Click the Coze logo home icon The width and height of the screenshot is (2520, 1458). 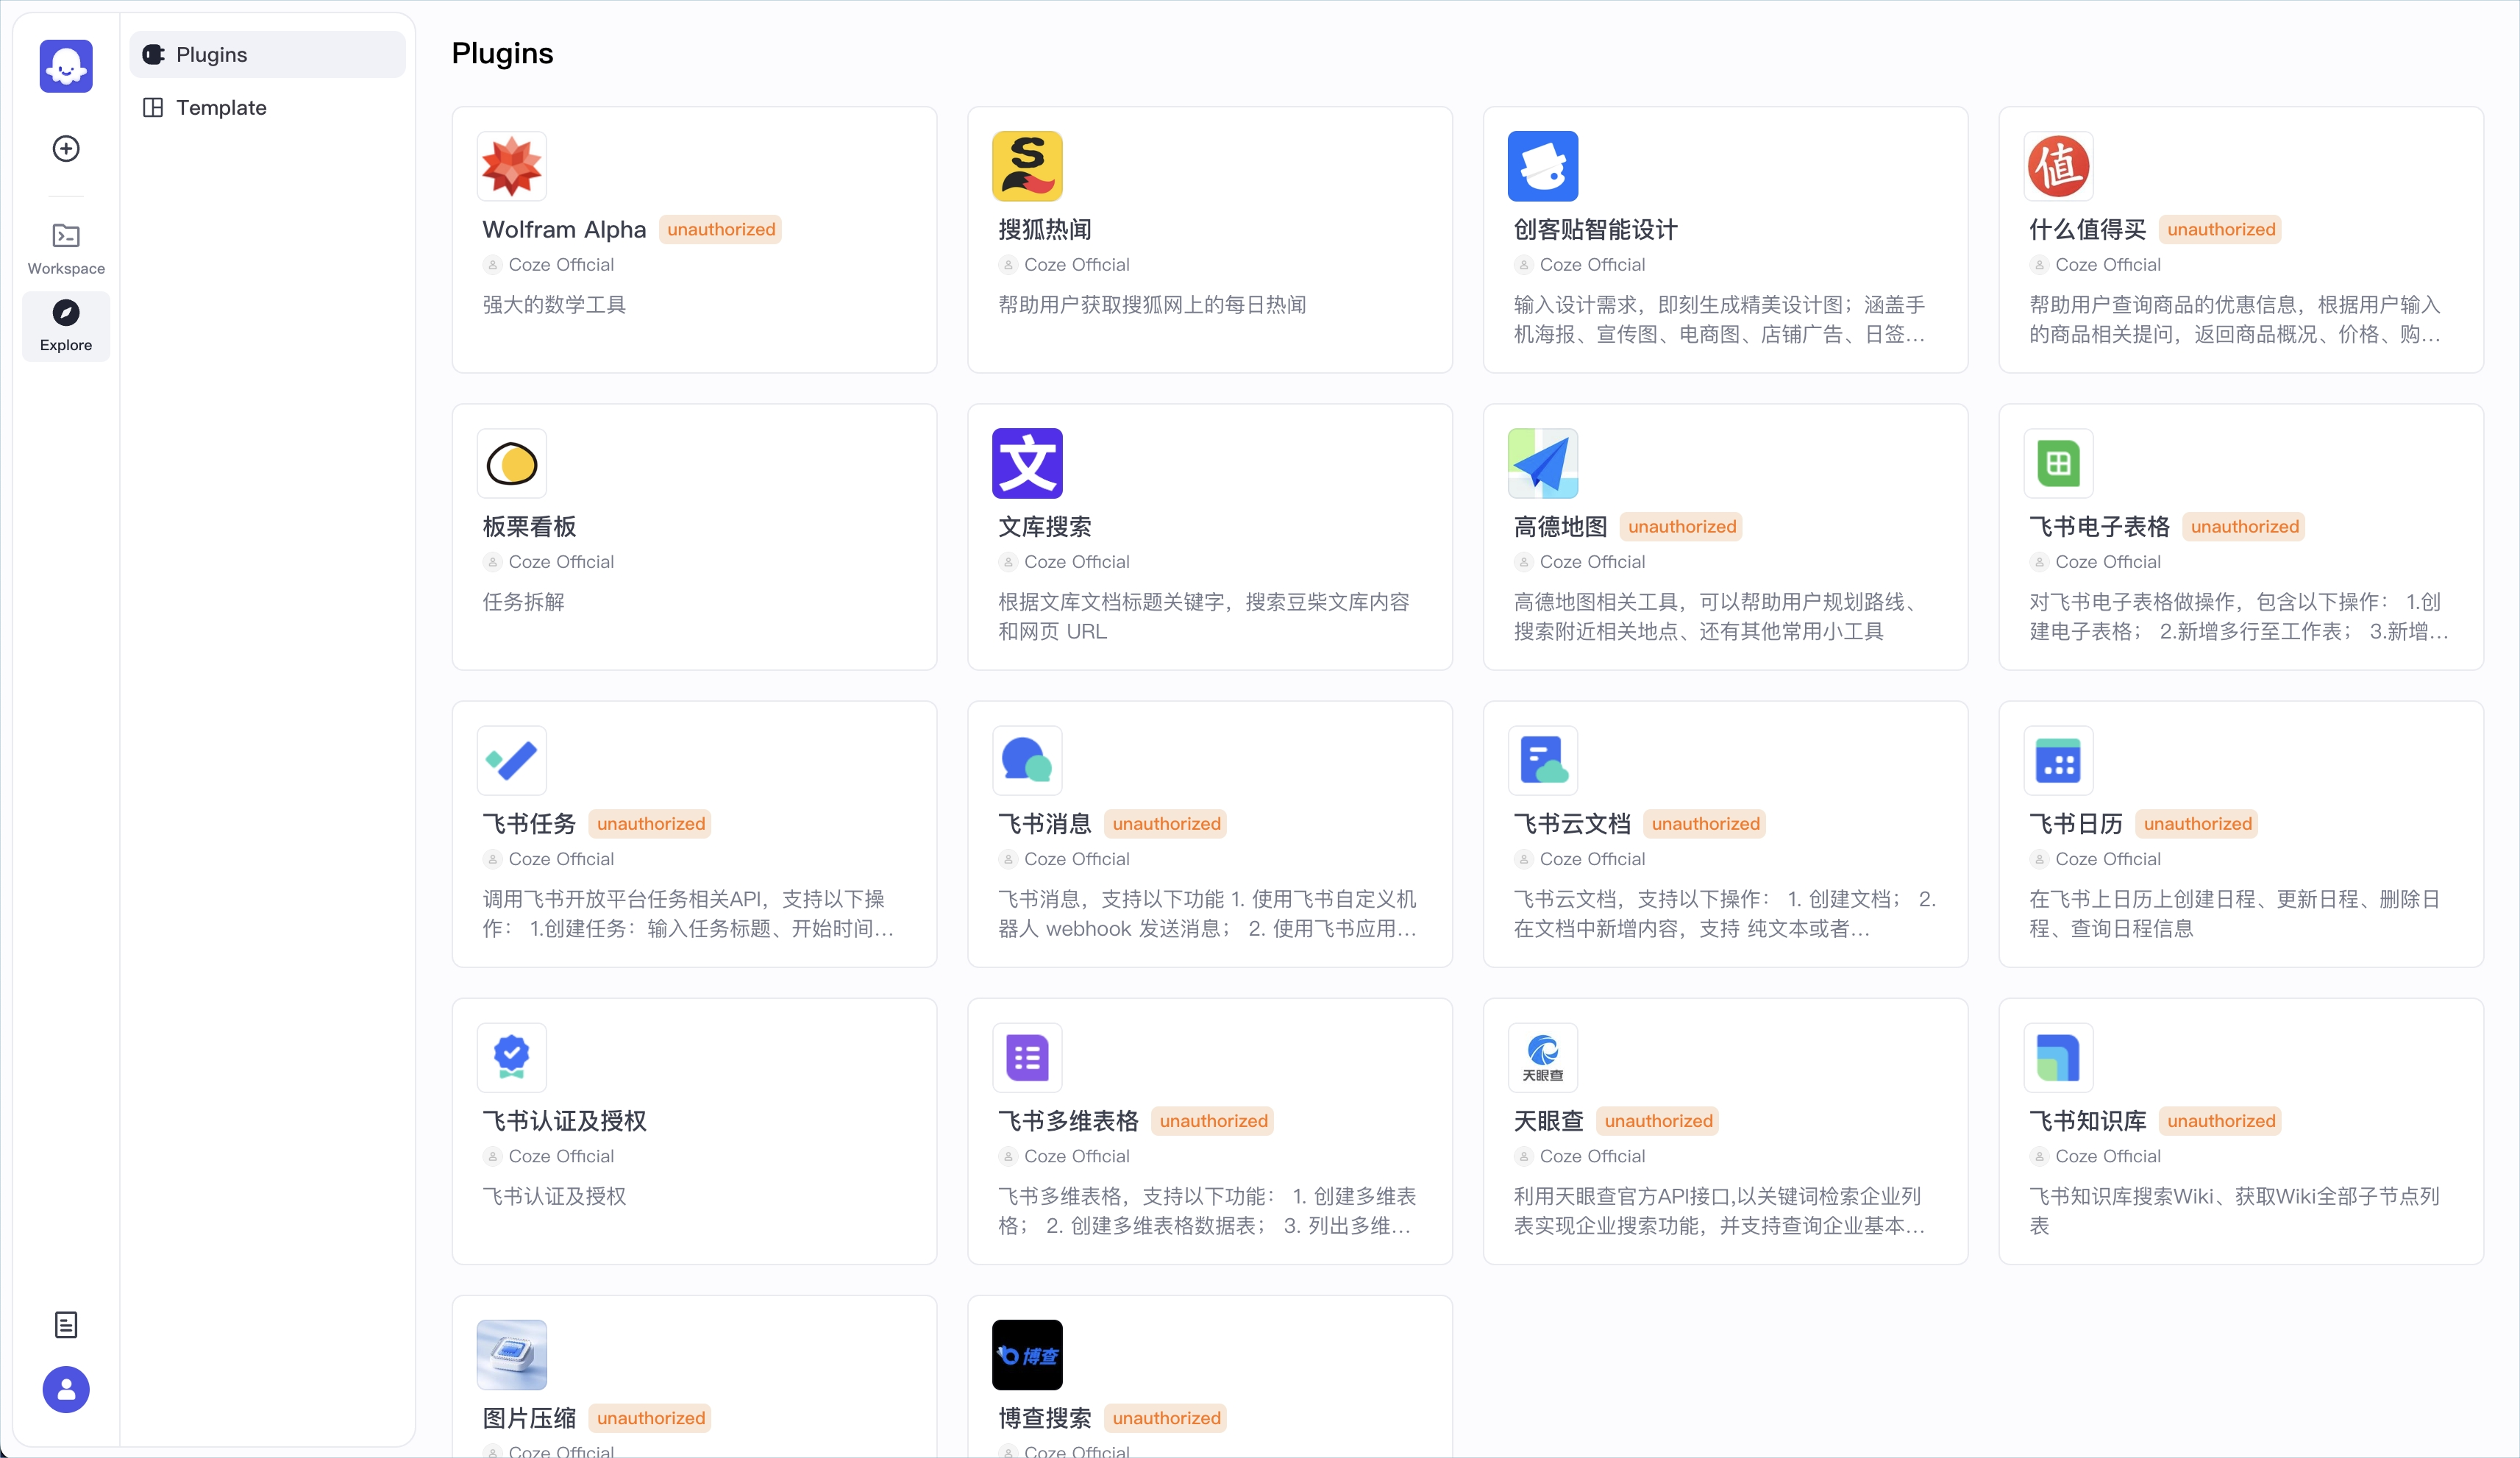coord(66,67)
